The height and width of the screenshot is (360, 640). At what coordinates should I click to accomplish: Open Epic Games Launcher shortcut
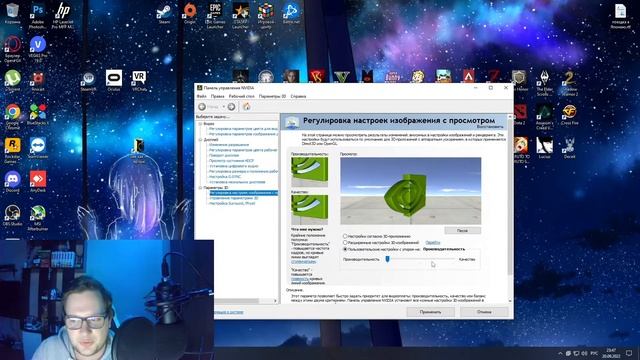215,16
